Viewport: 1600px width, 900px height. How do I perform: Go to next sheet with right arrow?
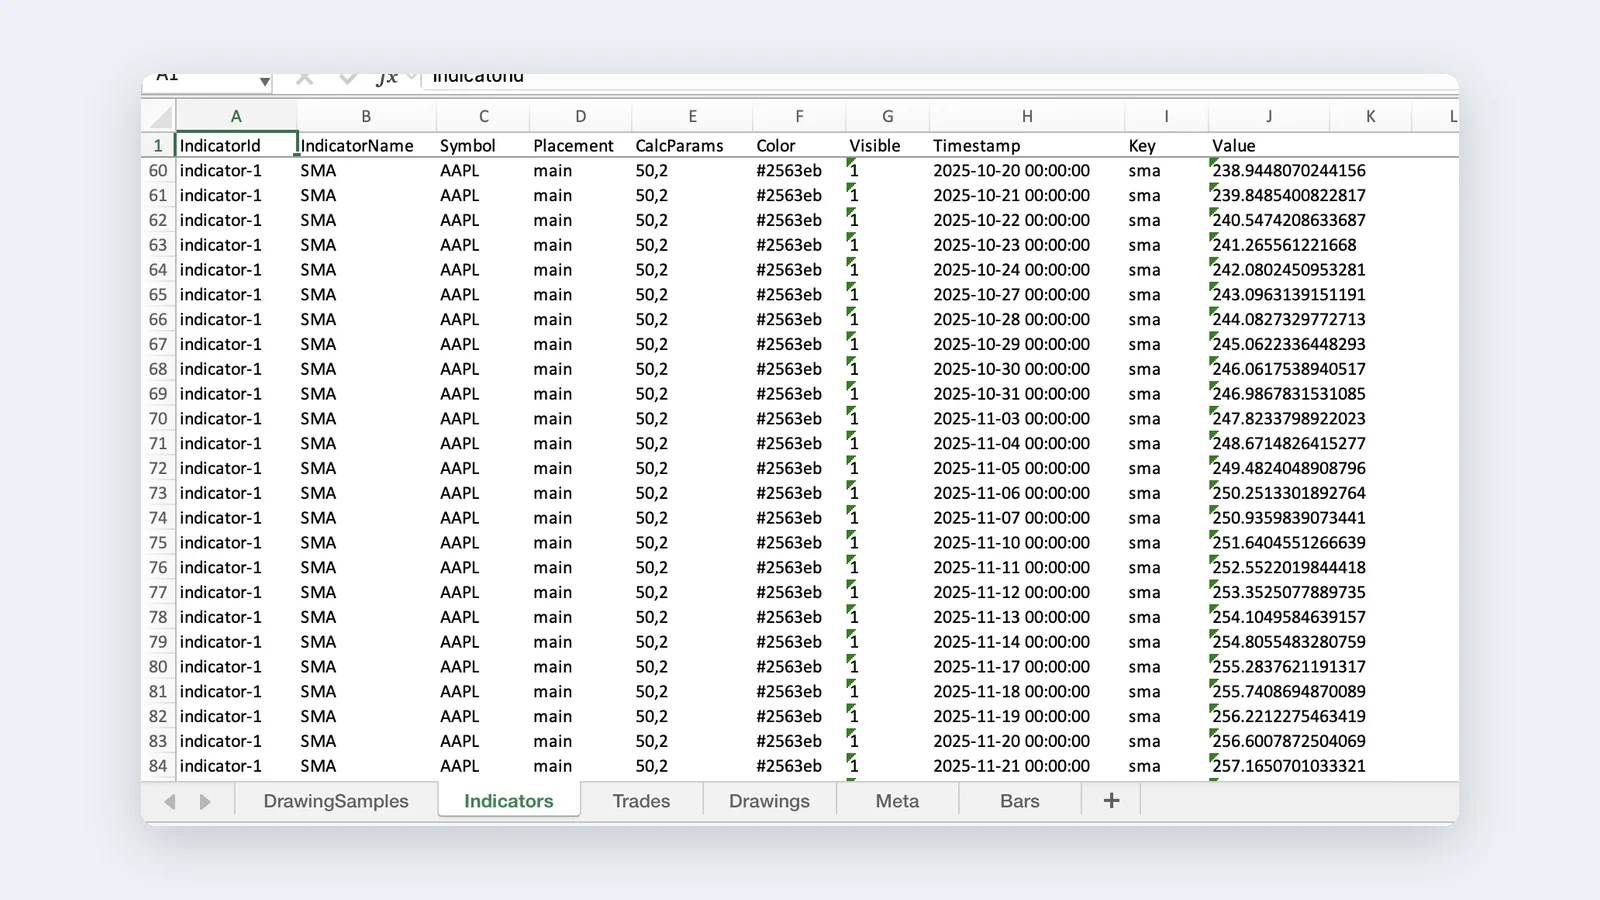pos(205,802)
